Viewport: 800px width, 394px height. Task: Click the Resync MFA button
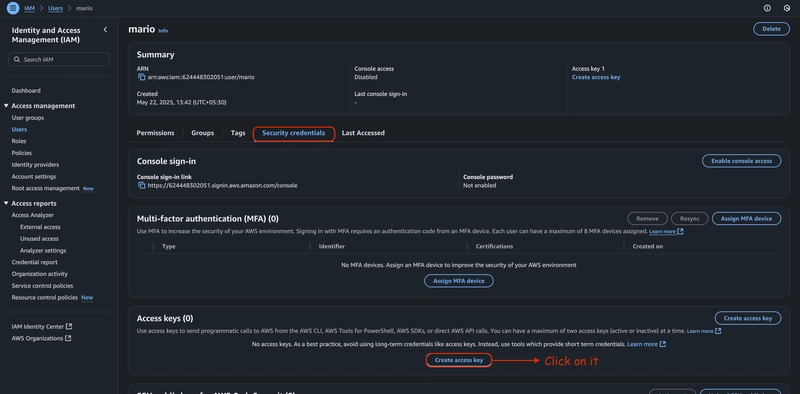[689, 218]
